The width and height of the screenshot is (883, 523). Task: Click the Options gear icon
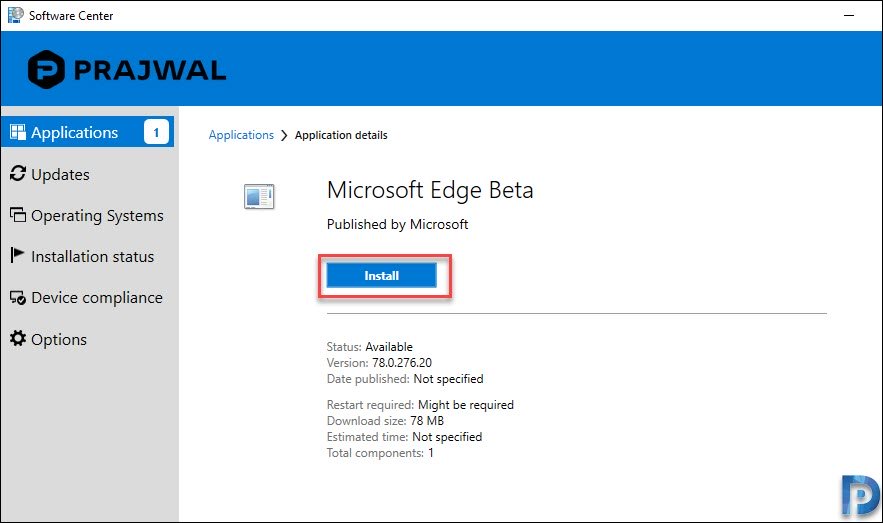point(18,338)
